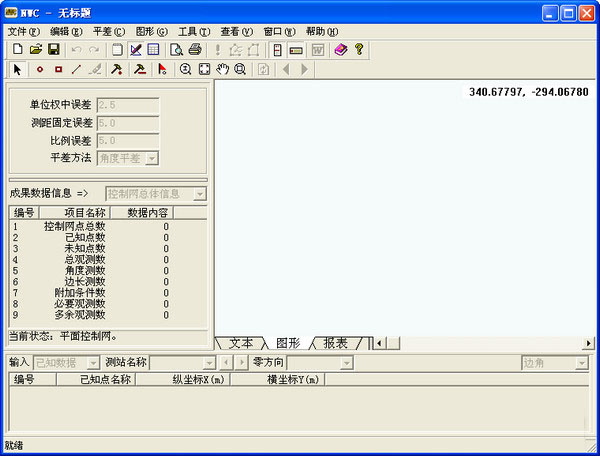Expand the 平差方法 dropdown
This screenshot has width=600, height=456.
click(x=151, y=158)
